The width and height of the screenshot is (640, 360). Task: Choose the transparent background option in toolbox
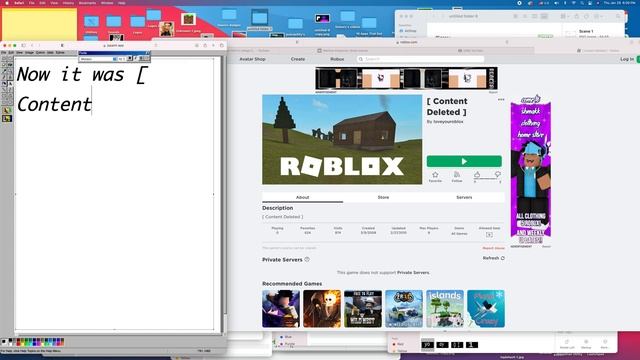click(x=7, y=119)
